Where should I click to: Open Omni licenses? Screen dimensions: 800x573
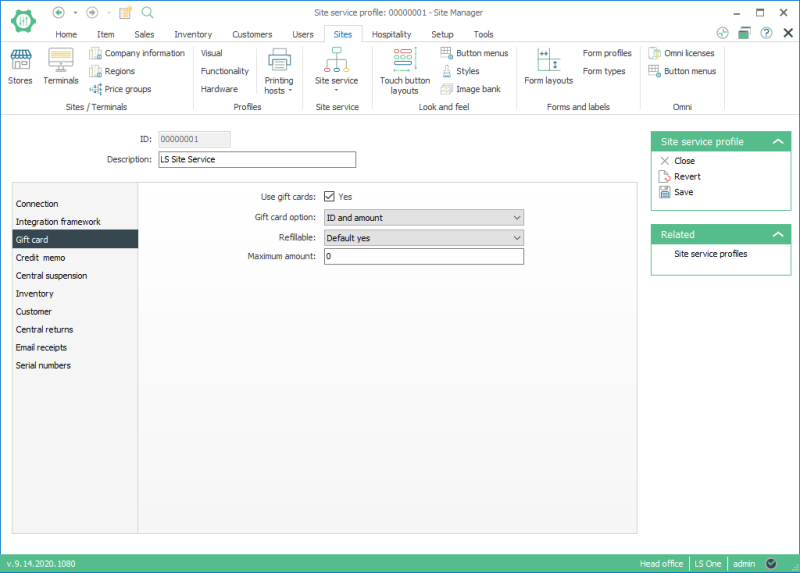coord(681,53)
